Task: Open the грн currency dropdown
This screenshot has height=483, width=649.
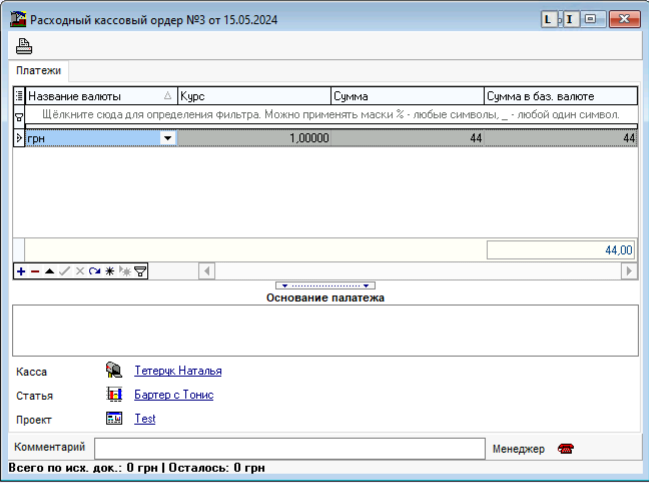Action: (x=168, y=139)
